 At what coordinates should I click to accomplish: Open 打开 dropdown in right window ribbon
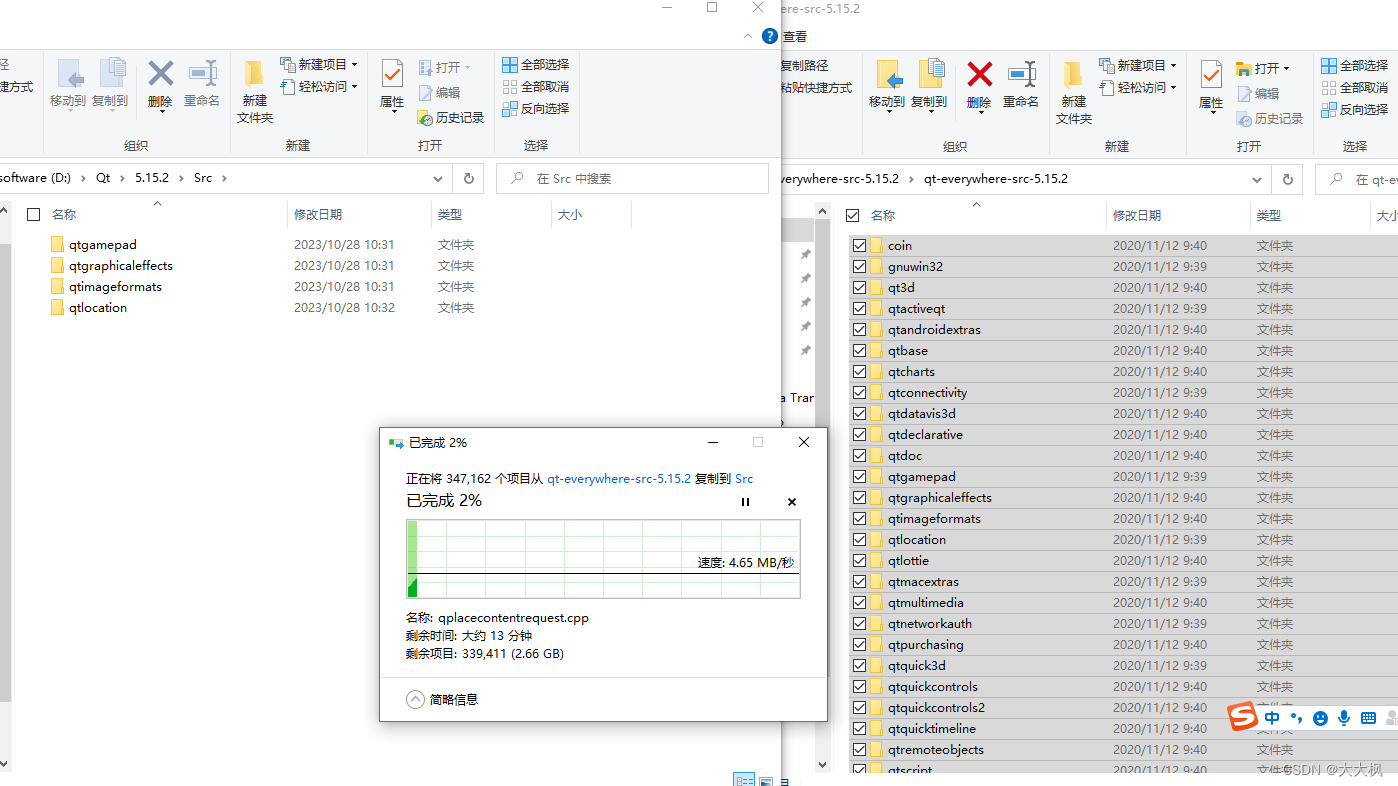click(1263, 68)
